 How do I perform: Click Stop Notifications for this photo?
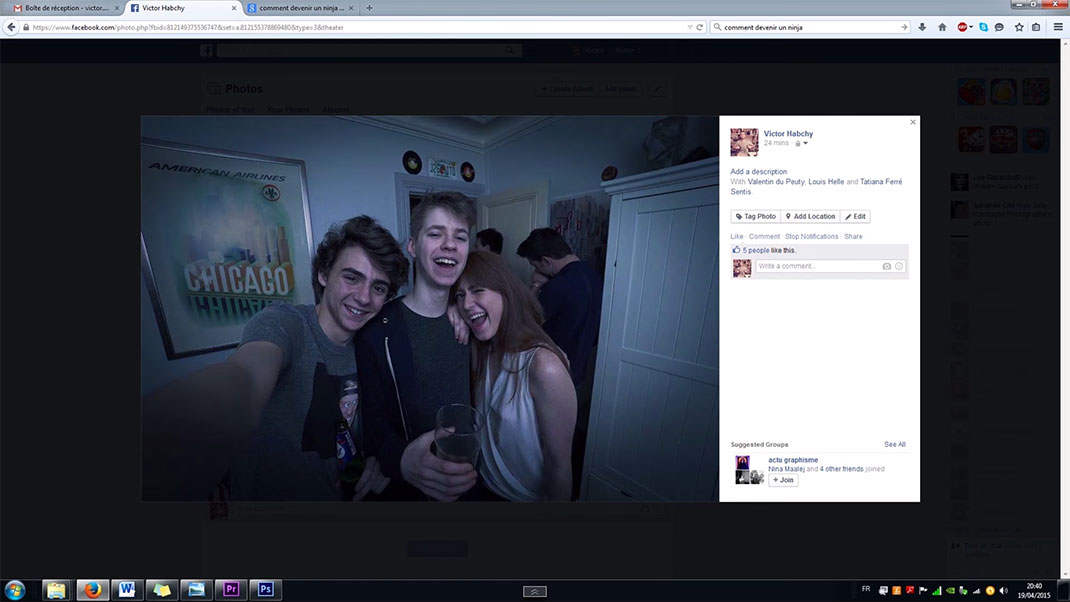tap(811, 237)
